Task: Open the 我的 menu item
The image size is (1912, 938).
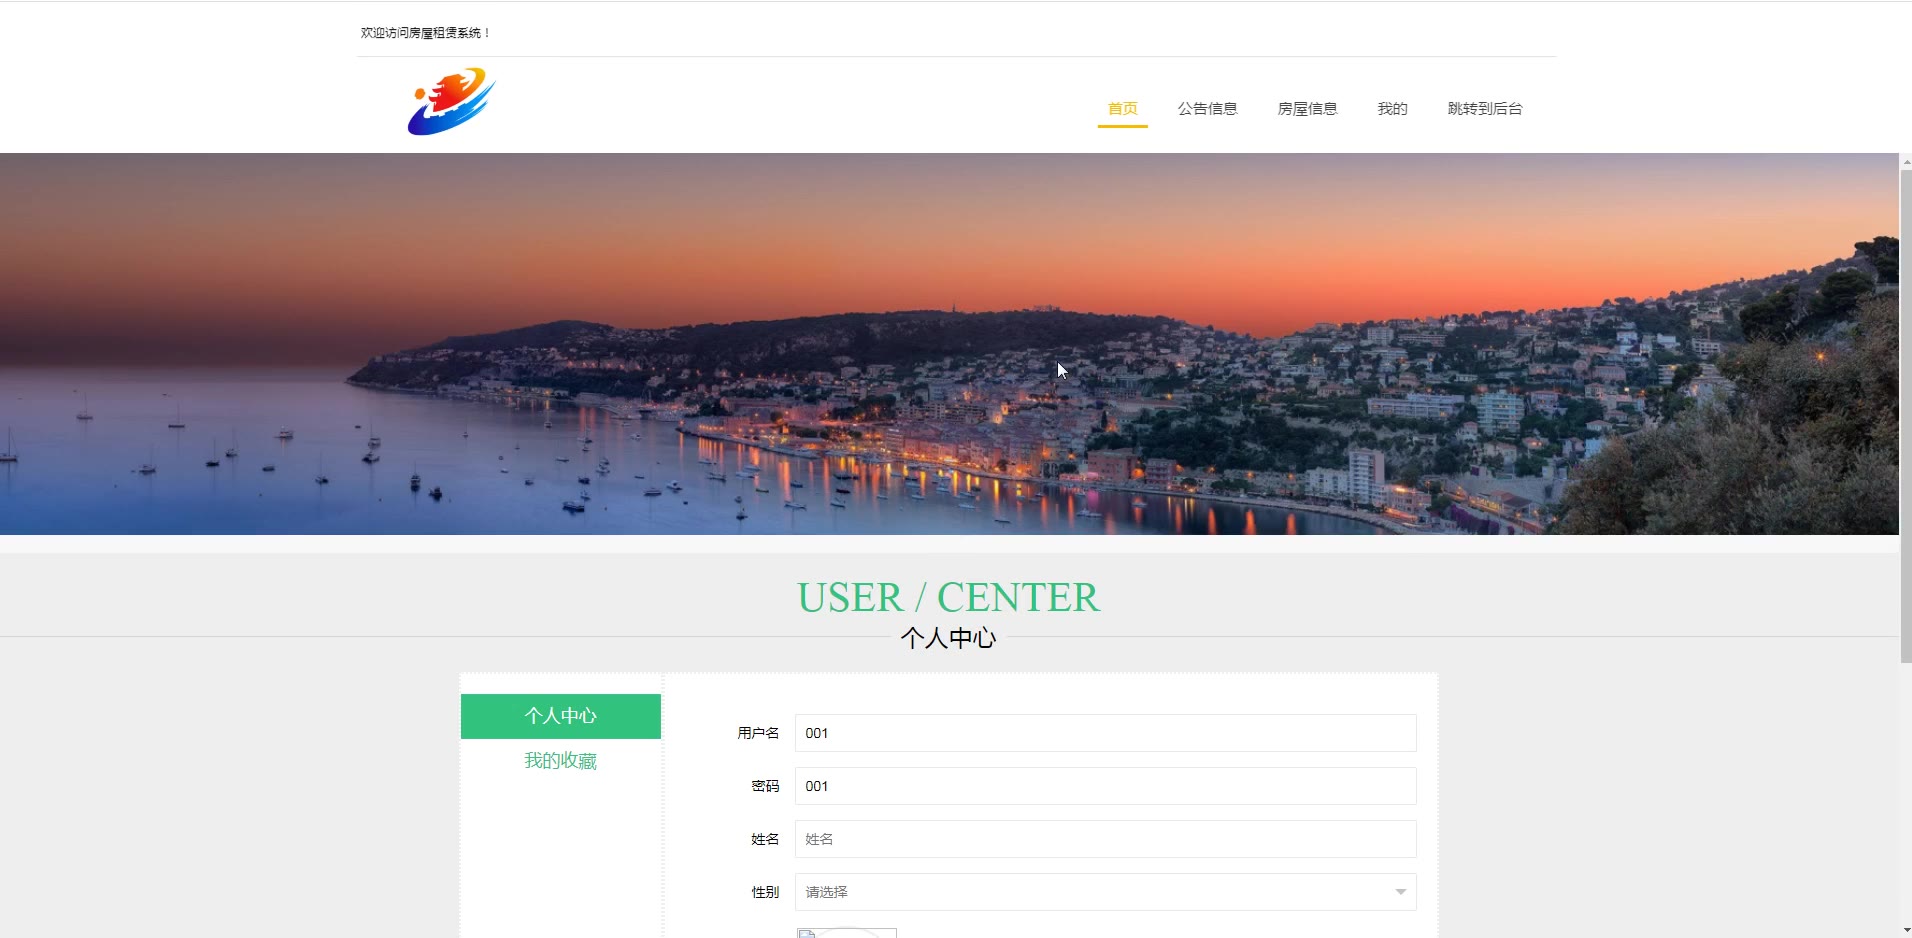Action: click(x=1392, y=108)
